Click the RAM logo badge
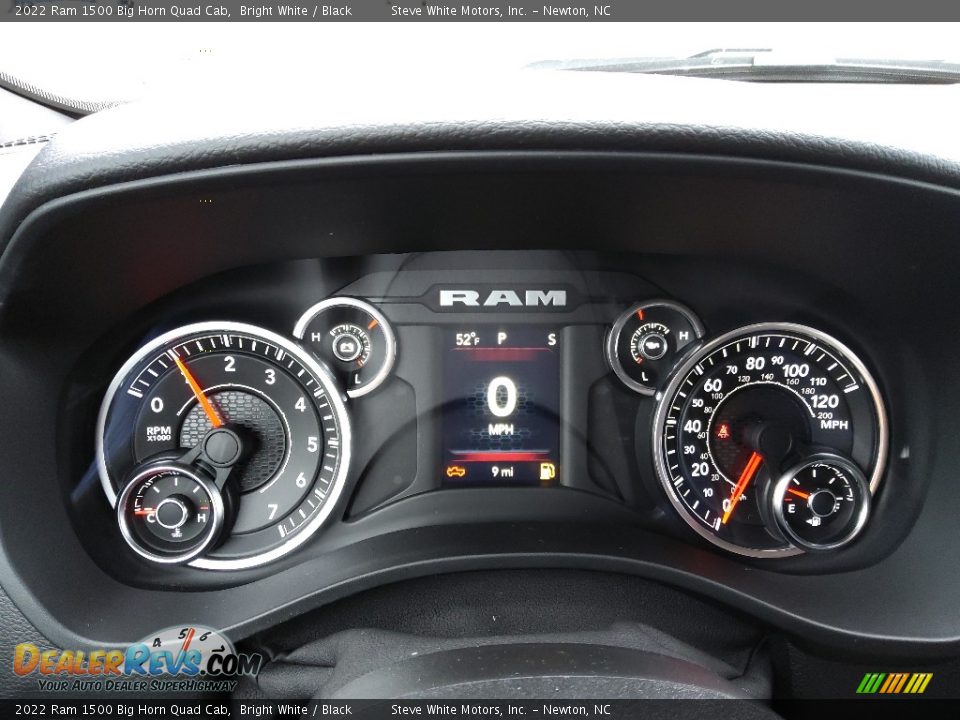The height and width of the screenshot is (720, 960). pyautogui.click(x=503, y=298)
